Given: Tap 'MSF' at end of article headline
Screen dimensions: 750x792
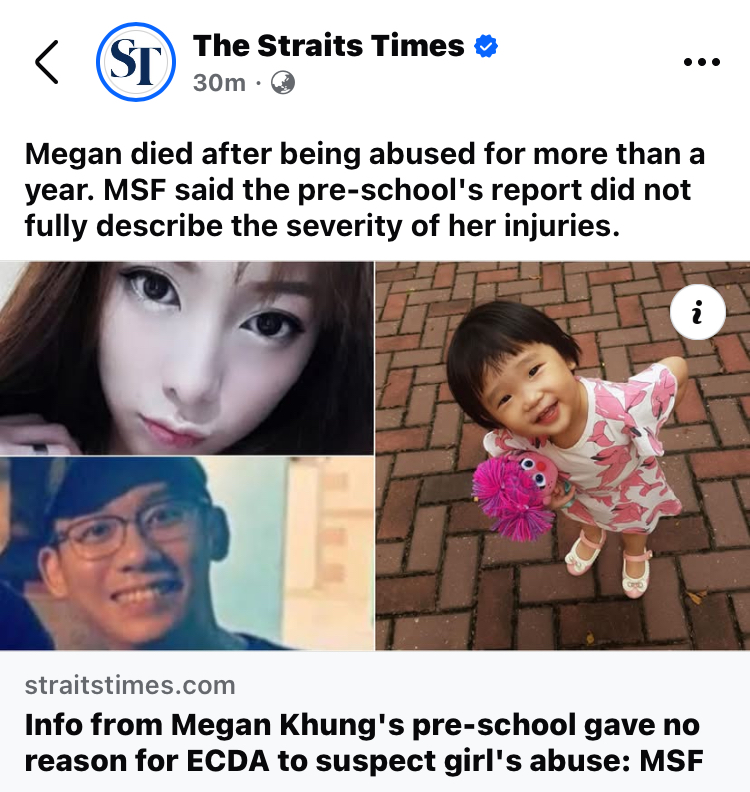Looking at the screenshot, I should [672, 761].
